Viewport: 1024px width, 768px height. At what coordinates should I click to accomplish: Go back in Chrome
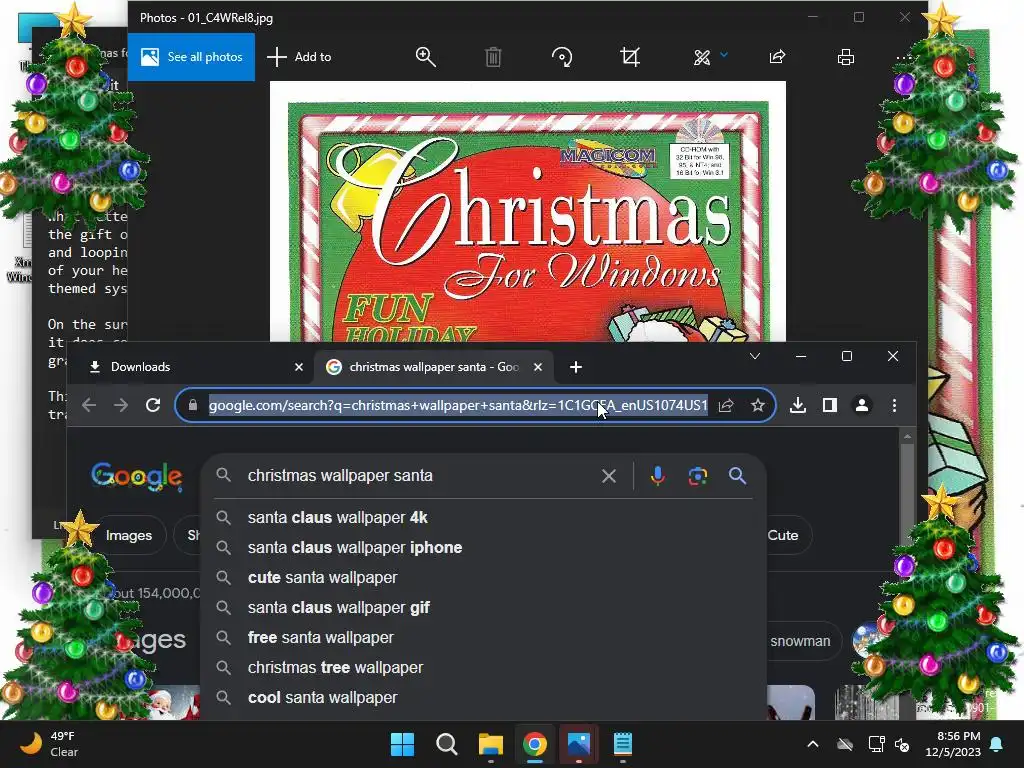89,406
